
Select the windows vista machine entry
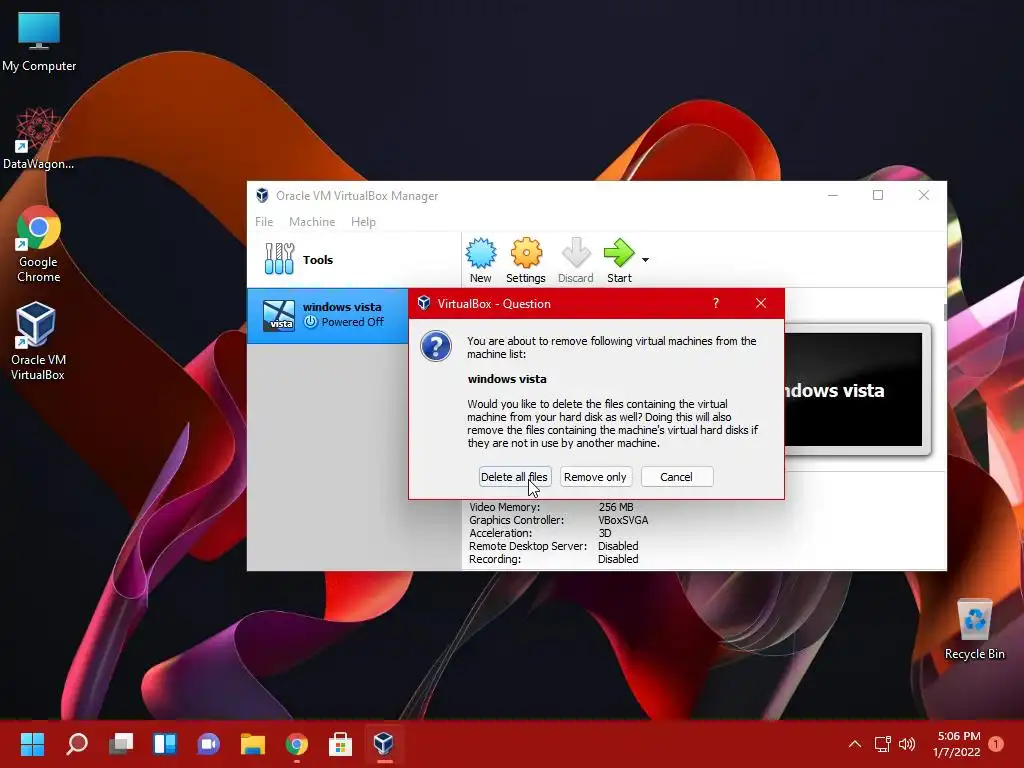tap(328, 315)
